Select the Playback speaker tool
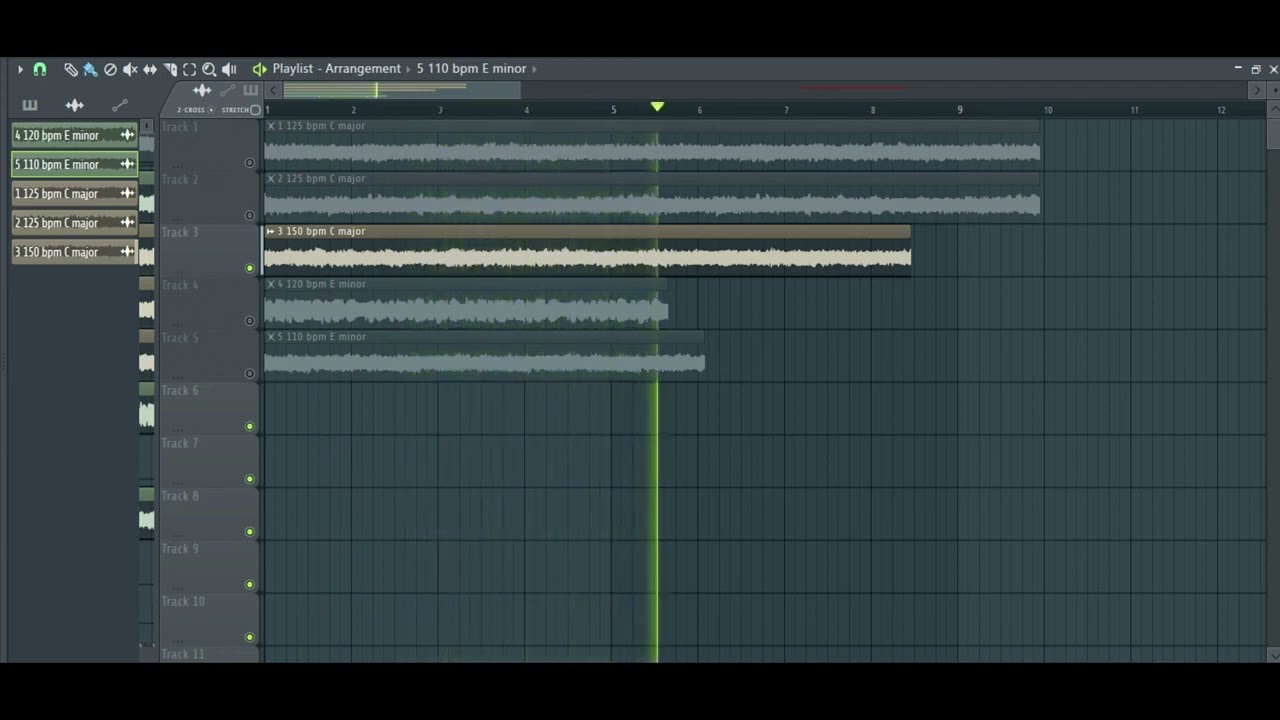1280x720 pixels. click(229, 69)
